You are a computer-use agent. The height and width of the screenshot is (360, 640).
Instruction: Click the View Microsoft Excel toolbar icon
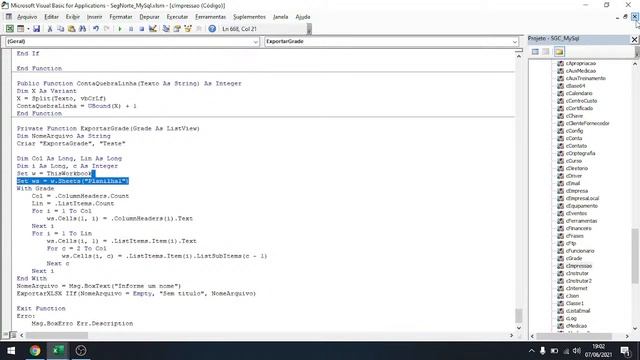click(x=10, y=29)
